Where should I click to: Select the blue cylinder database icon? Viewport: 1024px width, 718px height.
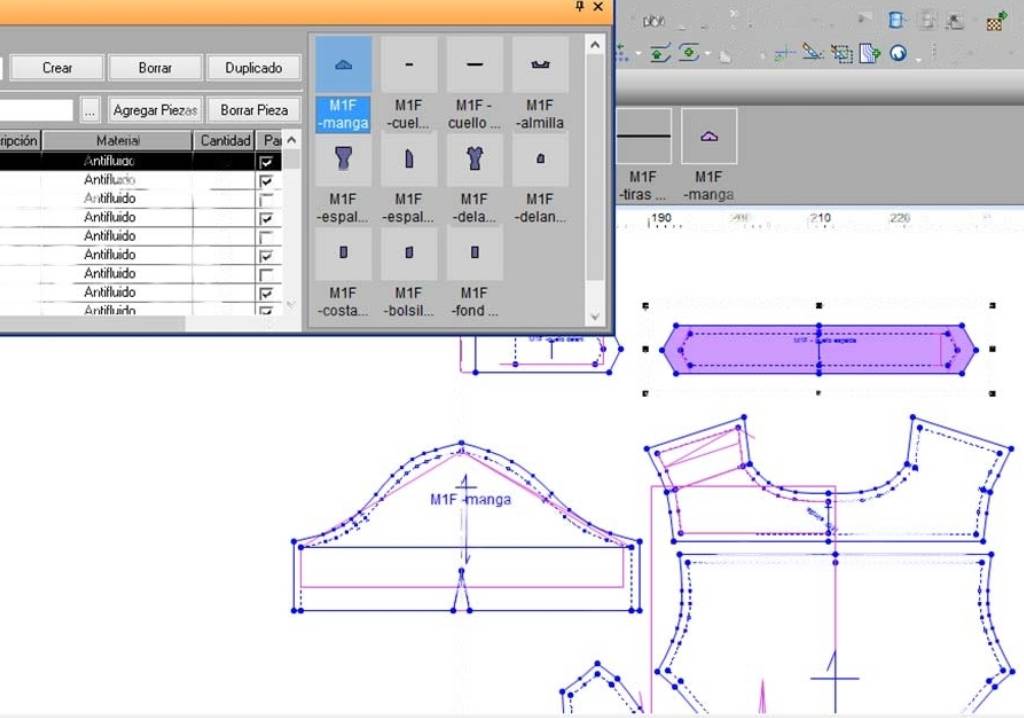pyautogui.click(x=897, y=20)
